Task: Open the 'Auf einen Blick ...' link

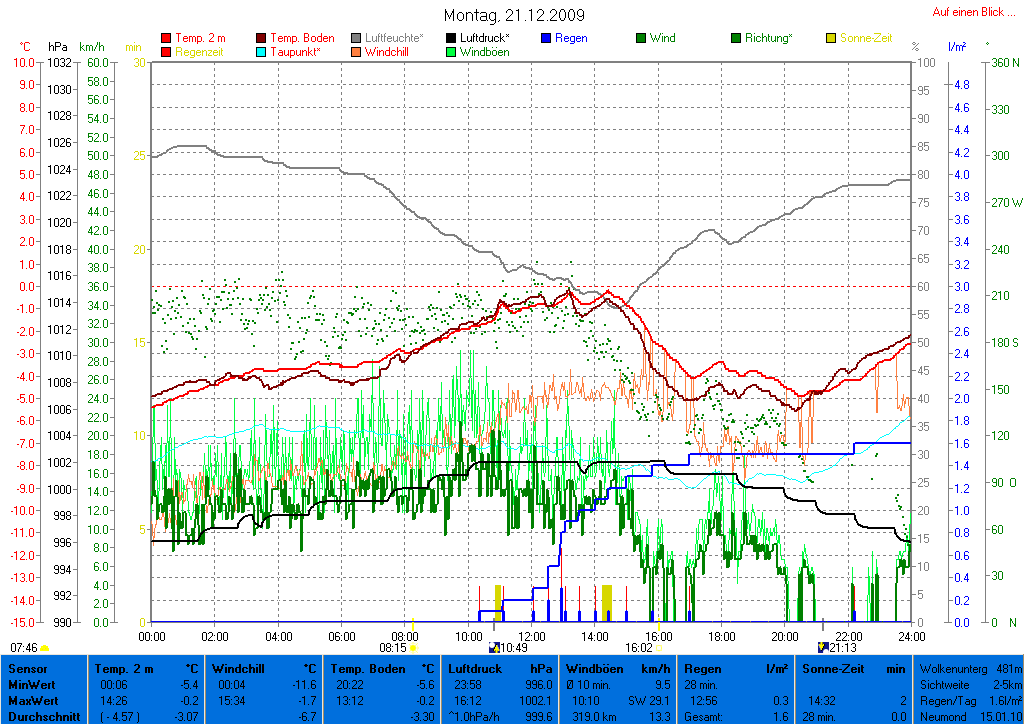Action: point(973,12)
